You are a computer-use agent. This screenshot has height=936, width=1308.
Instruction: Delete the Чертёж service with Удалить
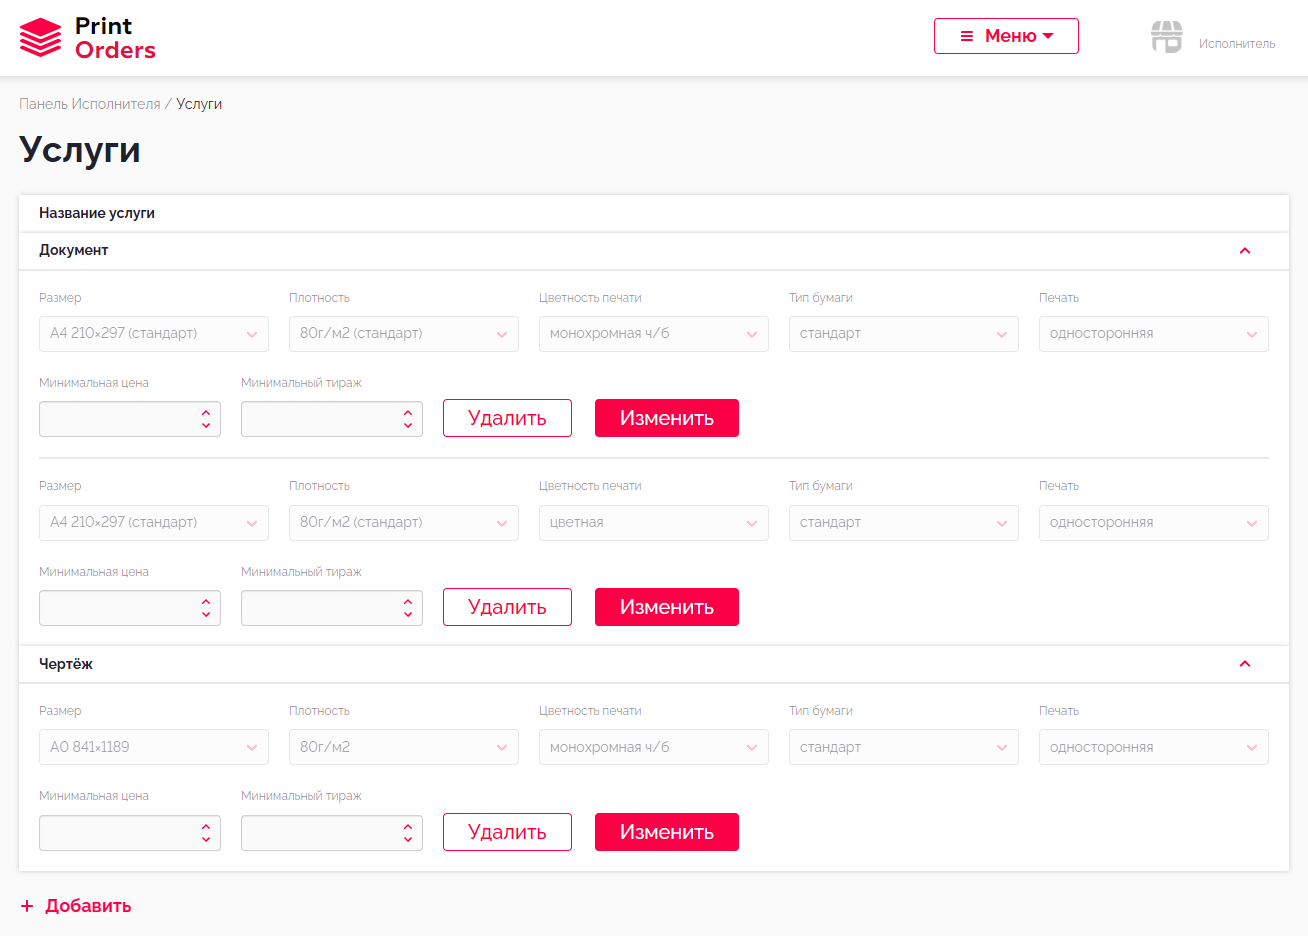click(507, 832)
